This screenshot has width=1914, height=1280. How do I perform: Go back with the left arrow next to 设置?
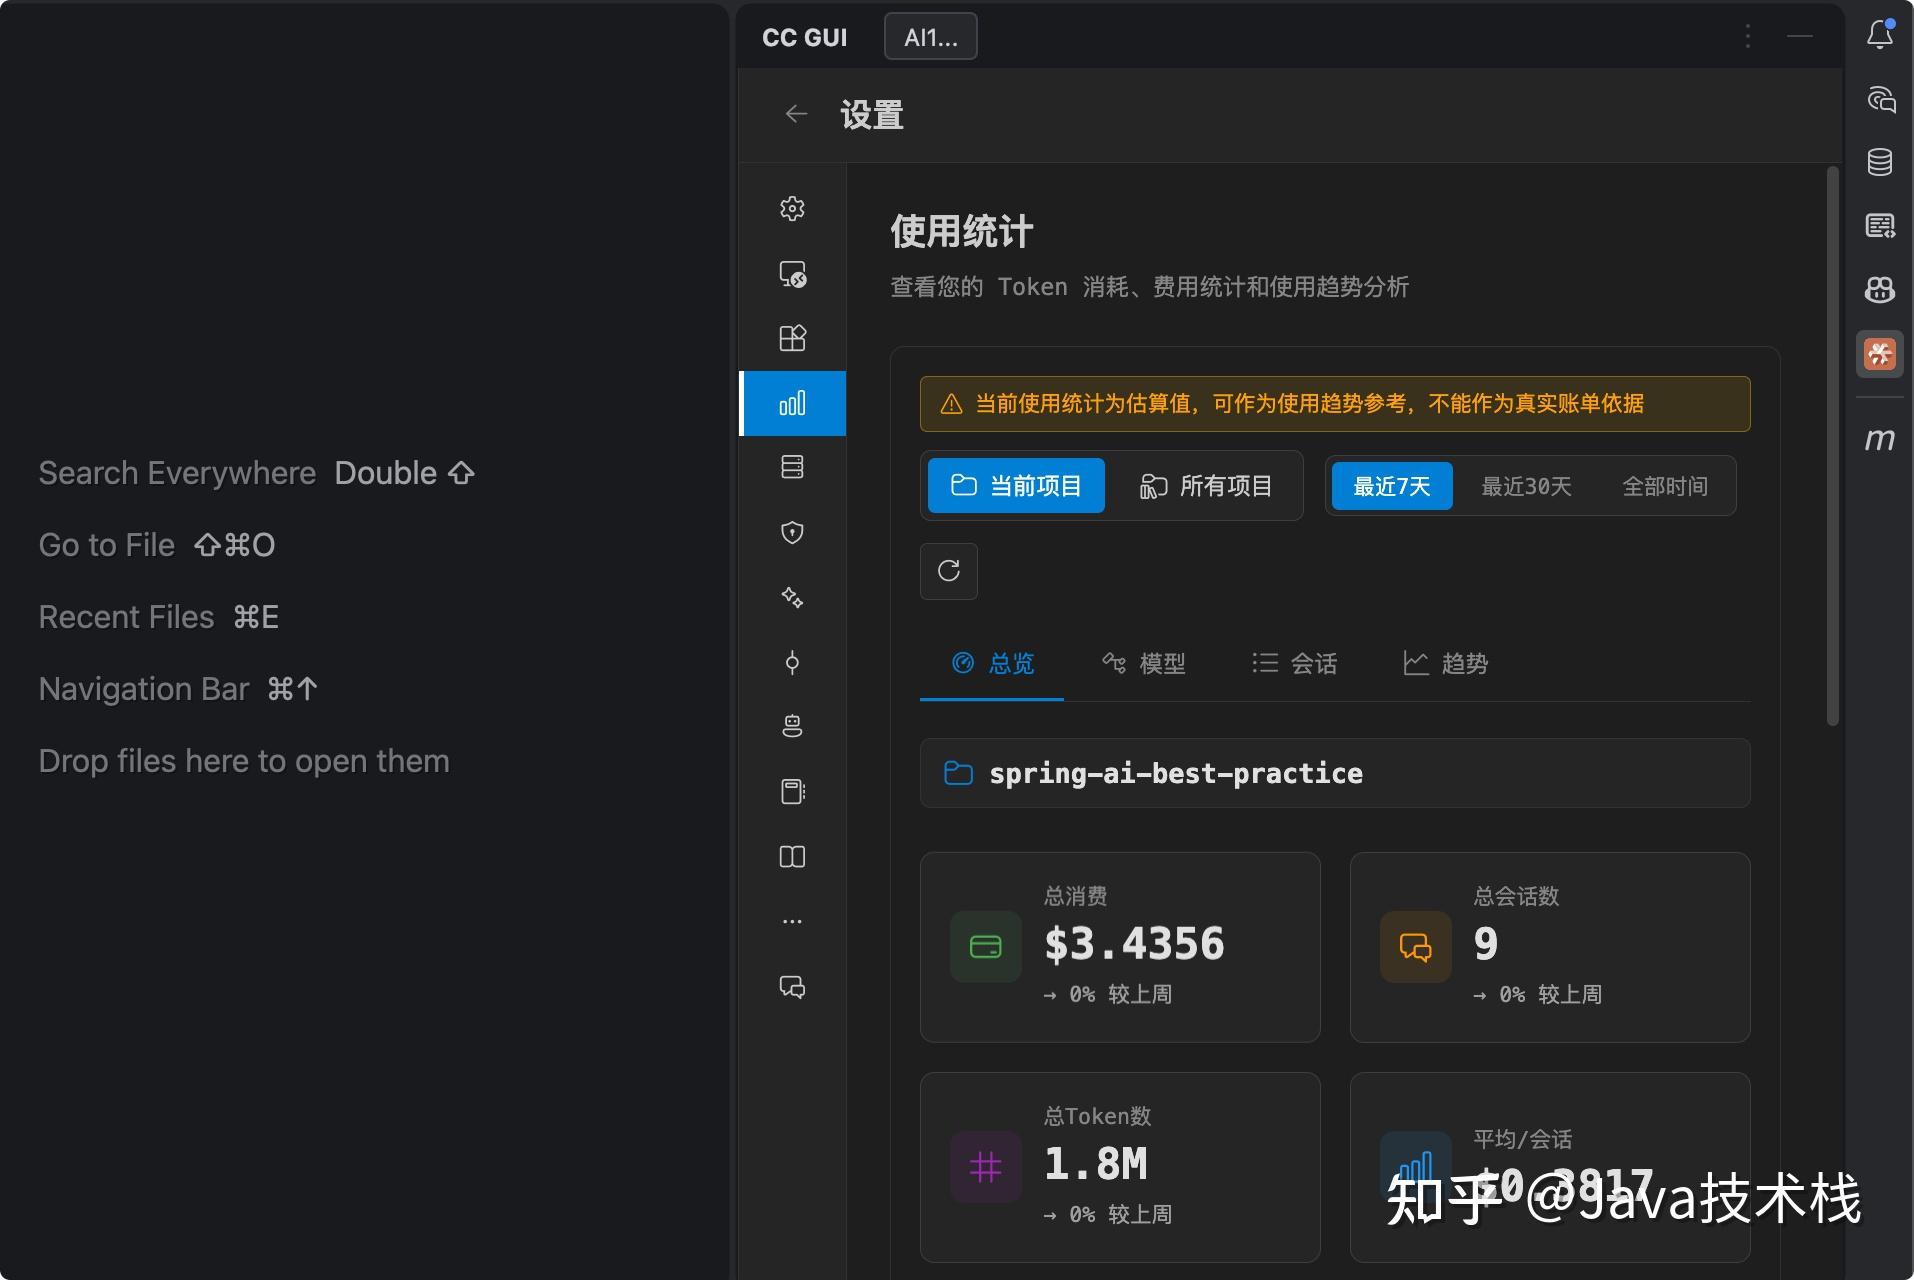(x=796, y=114)
